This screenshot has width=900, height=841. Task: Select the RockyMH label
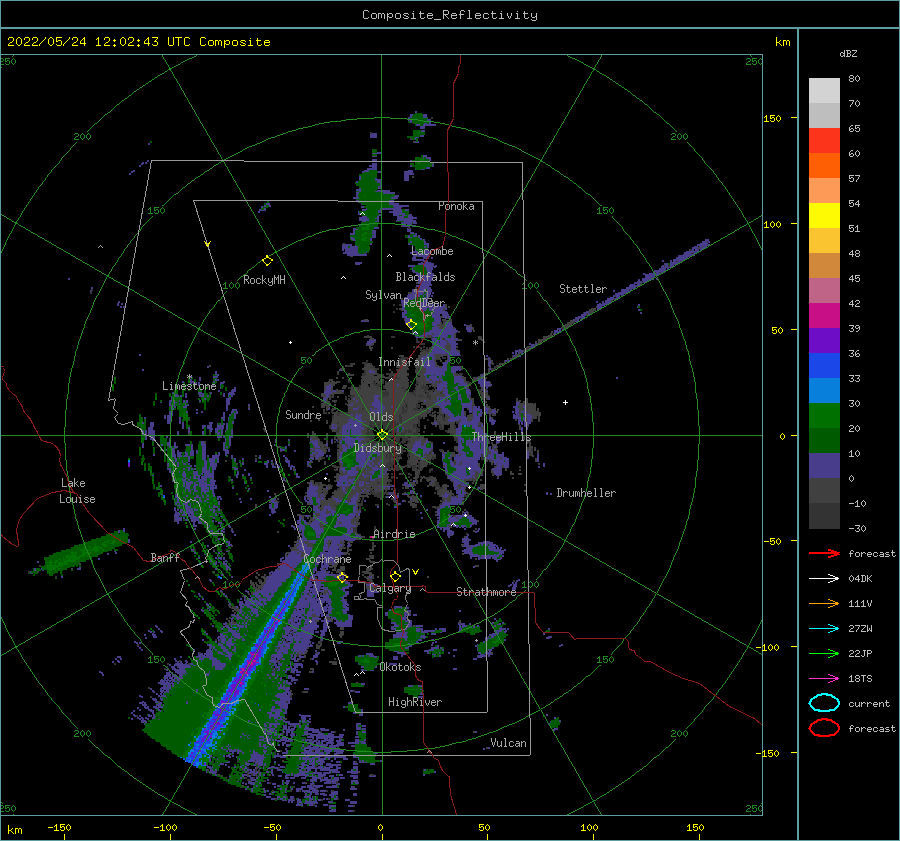point(264,280)
